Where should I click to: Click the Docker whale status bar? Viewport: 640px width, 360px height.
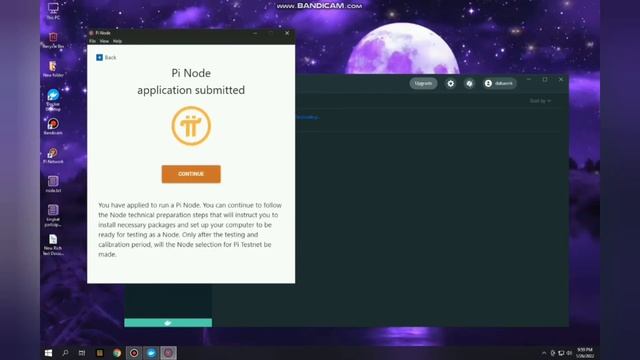168,323
